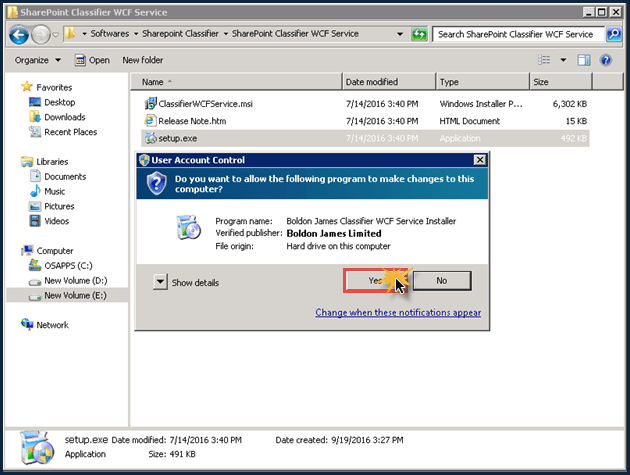The image size is (630, 475).
Task: Maximize the SharePoint Classifier WCF Service window
Action: point(601,12)
